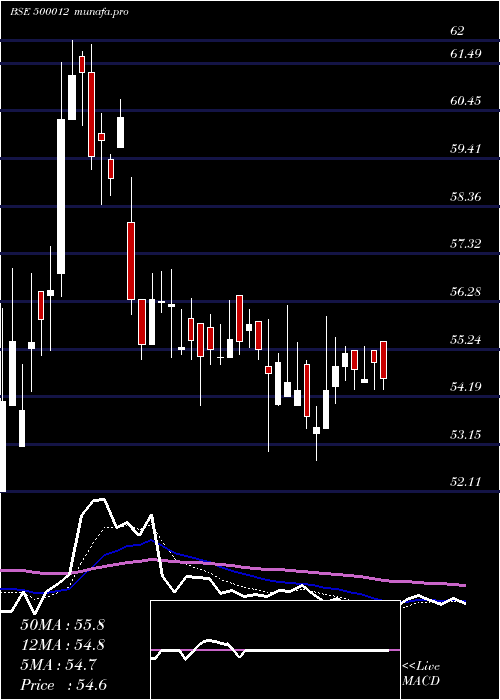Click the 12MA : 54.8 reading
Image resolution: width=500 pixels, height=700 pixels.
62,645
